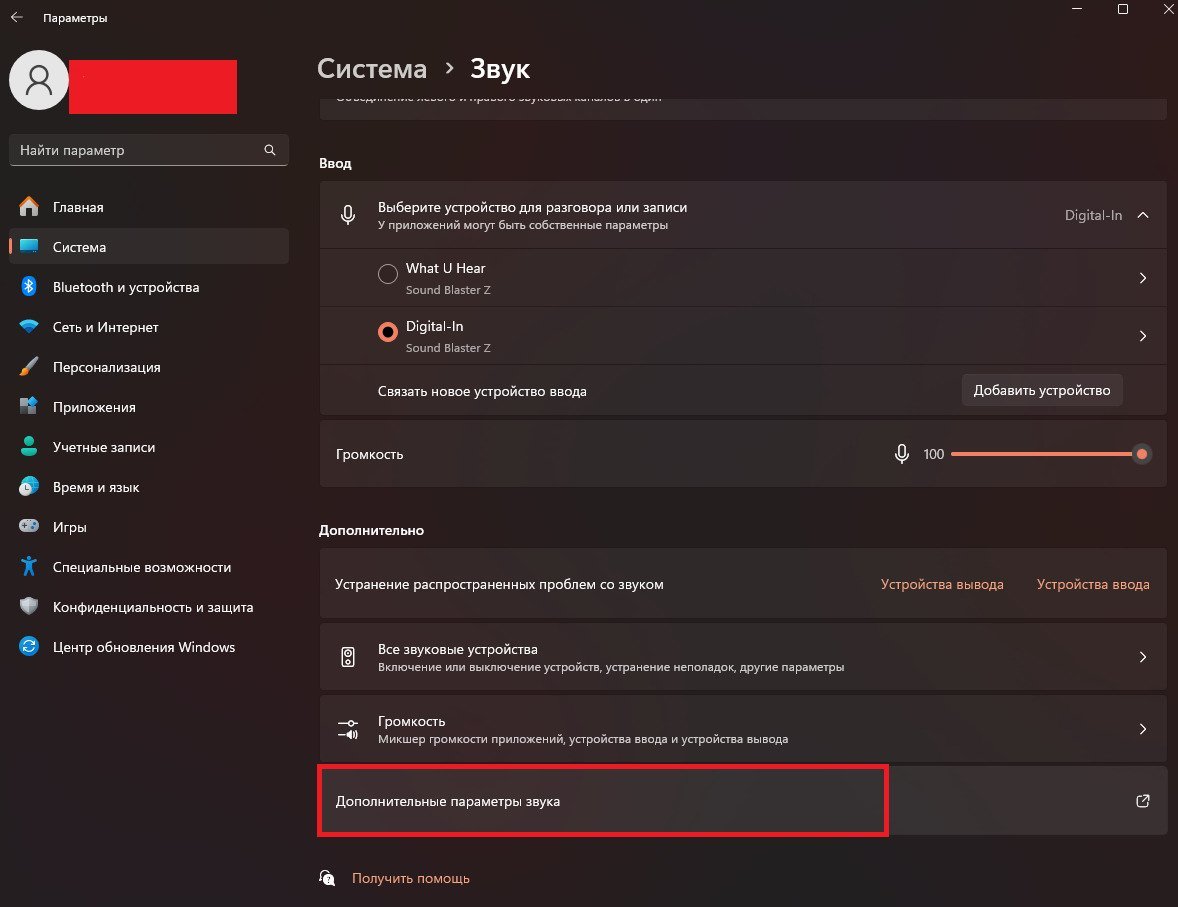The width and height of the screenshot is (1178, 907).
Task: Click the back arrow in title bar
Action: point(17,17)
